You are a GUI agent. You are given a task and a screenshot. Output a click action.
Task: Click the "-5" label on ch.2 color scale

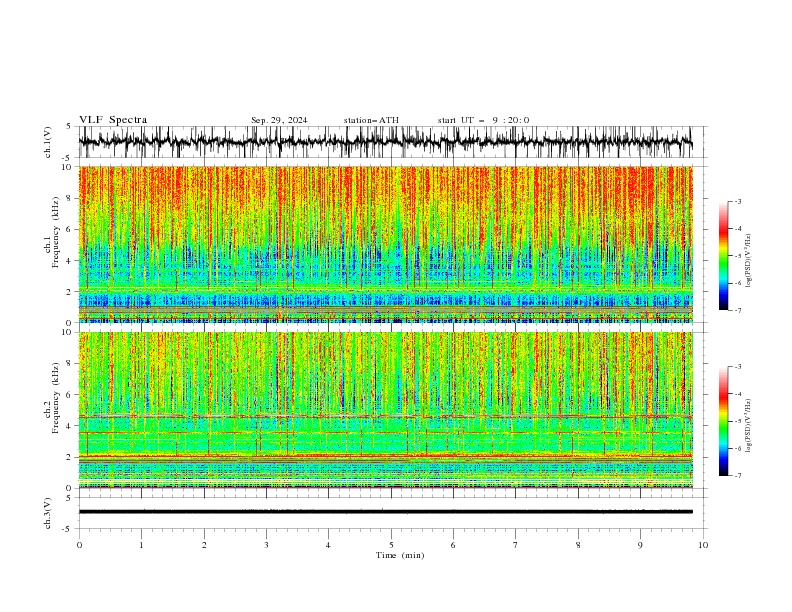737,421
